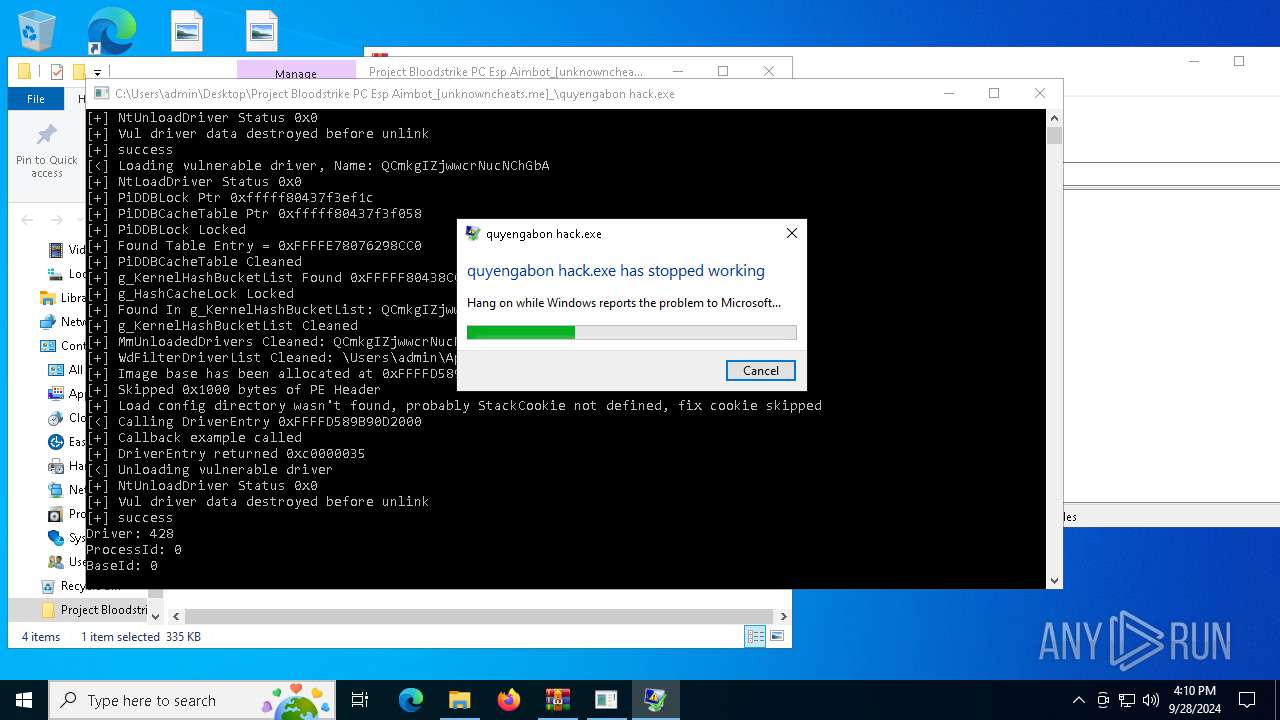Click the Appearance item icon in the navigation pane

pos(56,394)
